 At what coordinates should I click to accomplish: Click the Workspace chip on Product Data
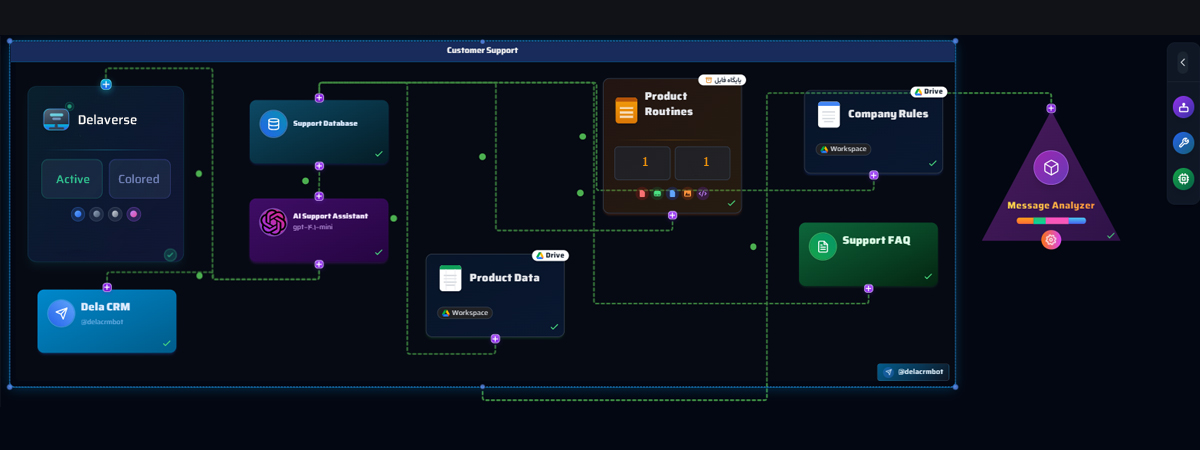pyautogui.click(x=465, y=313)
